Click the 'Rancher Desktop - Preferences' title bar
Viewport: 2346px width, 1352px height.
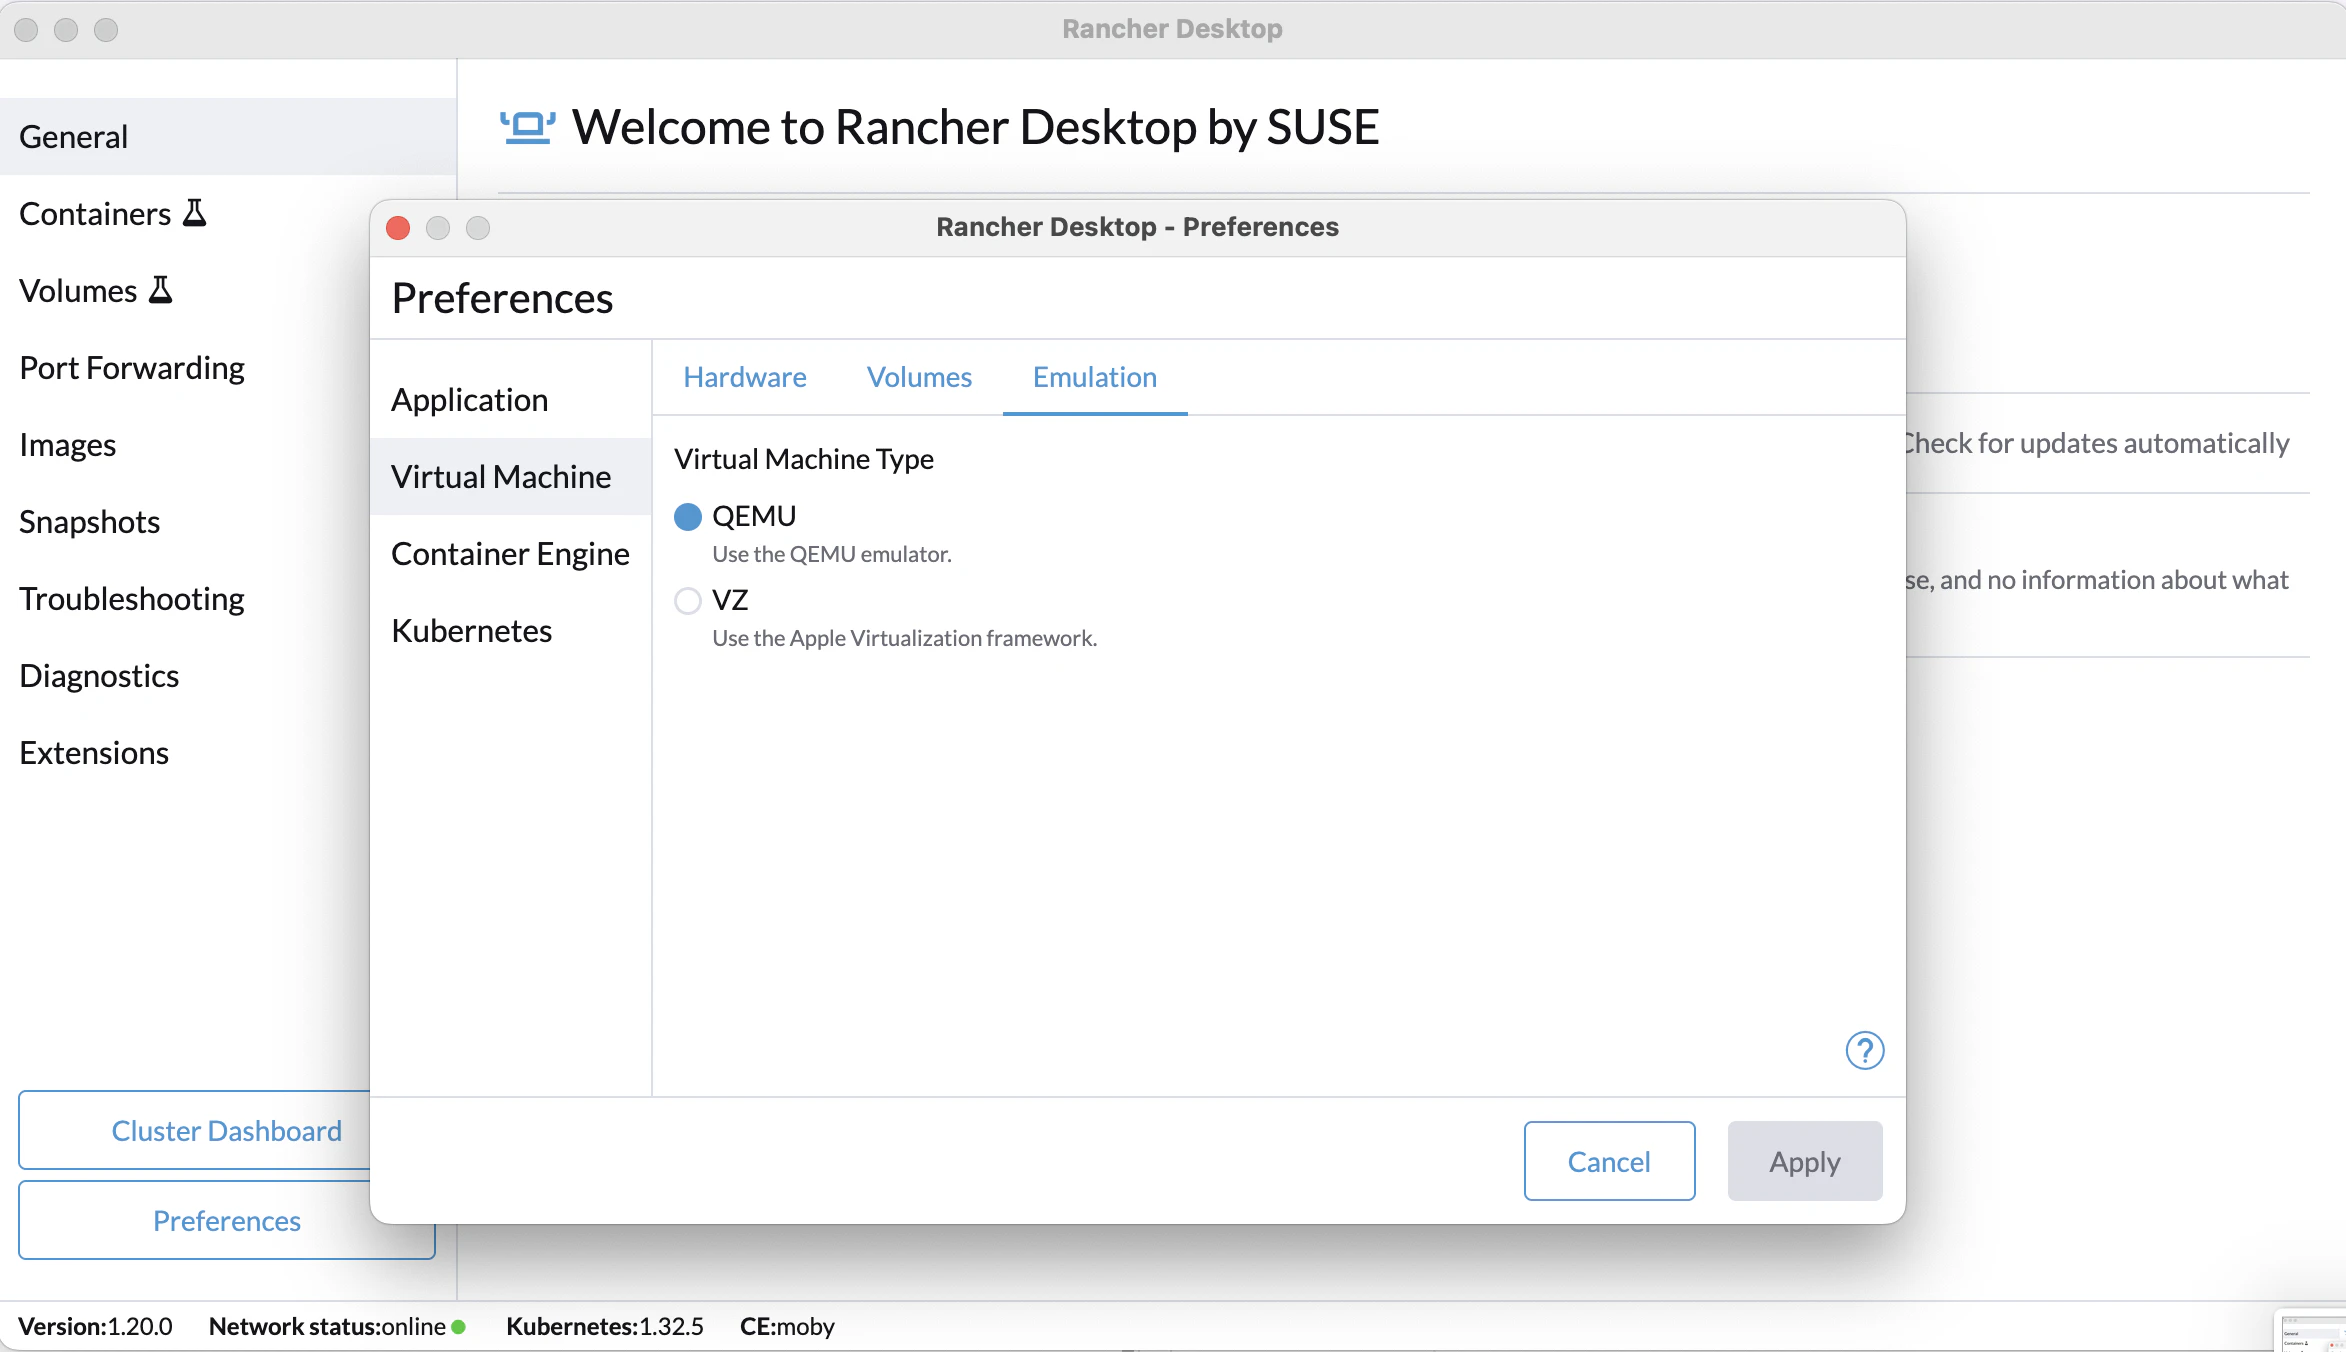pyautogui.click(x=1137, y=228)
